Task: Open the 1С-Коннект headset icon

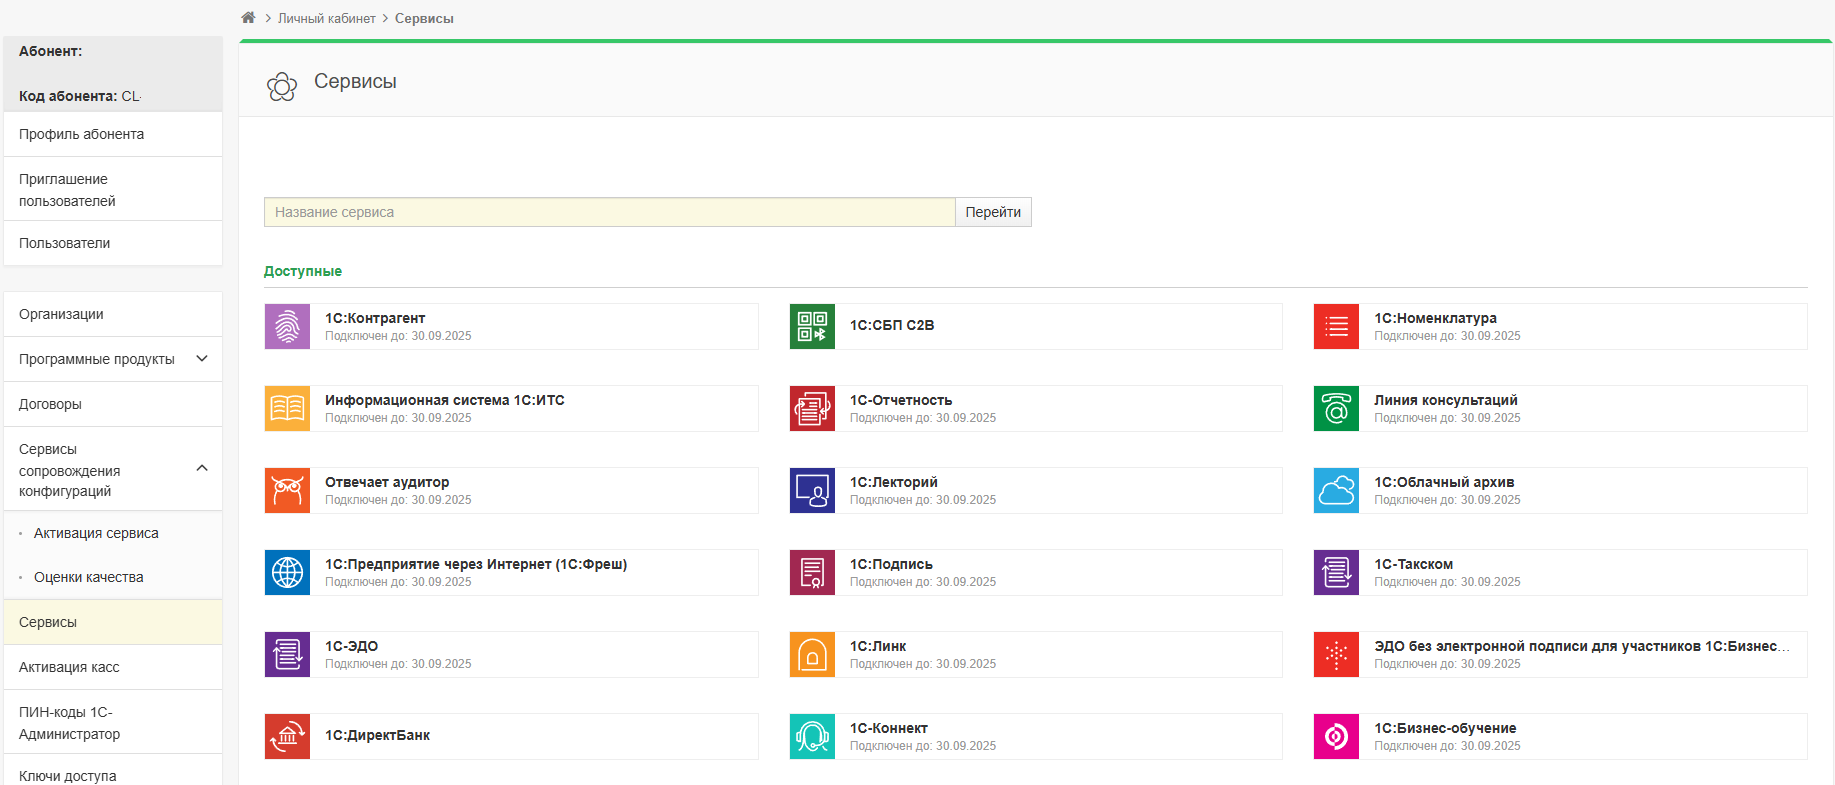Action: [x=812, y=736]
